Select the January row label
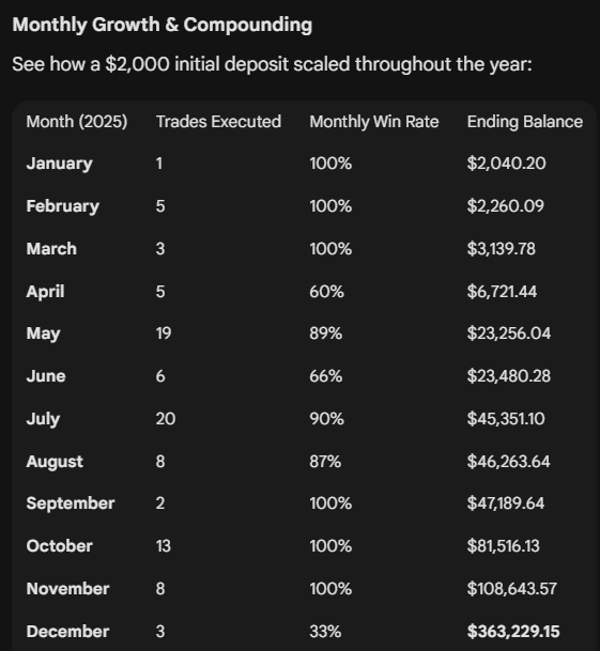The width and height of the screenshot is (600, 651). [59, 163]
